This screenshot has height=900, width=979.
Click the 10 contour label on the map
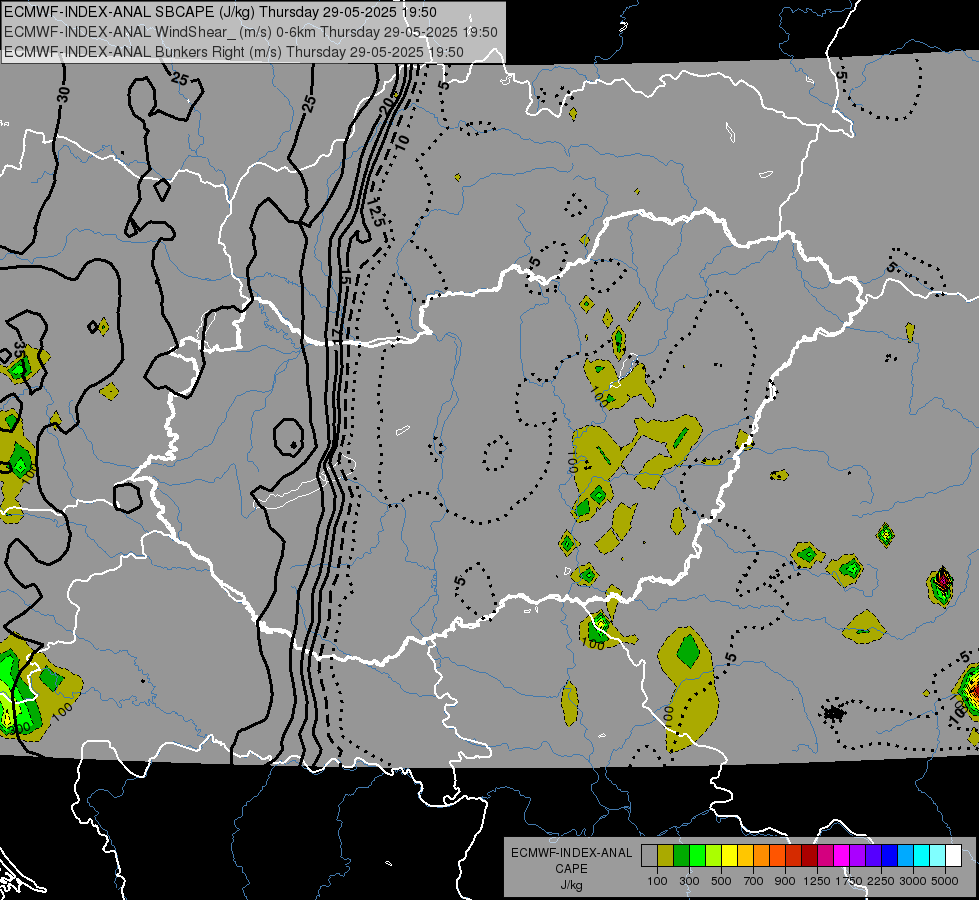[x=402, y=141]
